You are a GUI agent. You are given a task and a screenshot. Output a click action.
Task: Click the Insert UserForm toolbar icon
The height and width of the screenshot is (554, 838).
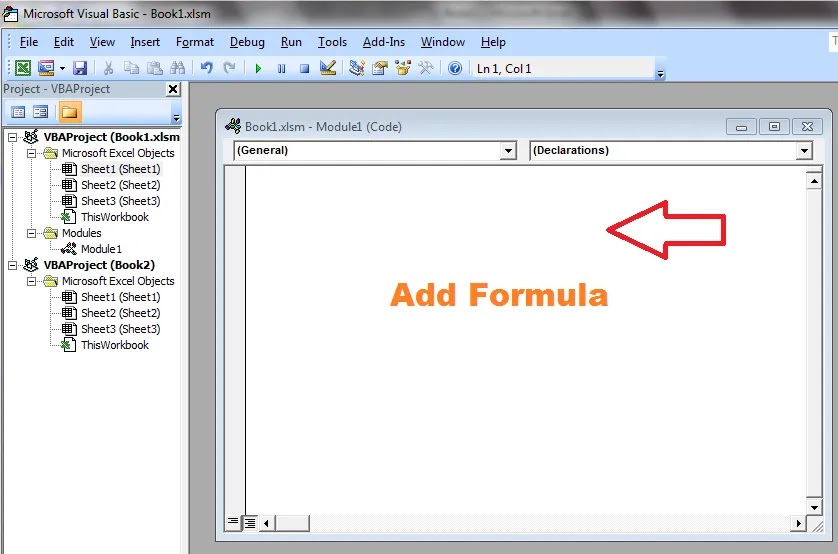coord(46,68)
